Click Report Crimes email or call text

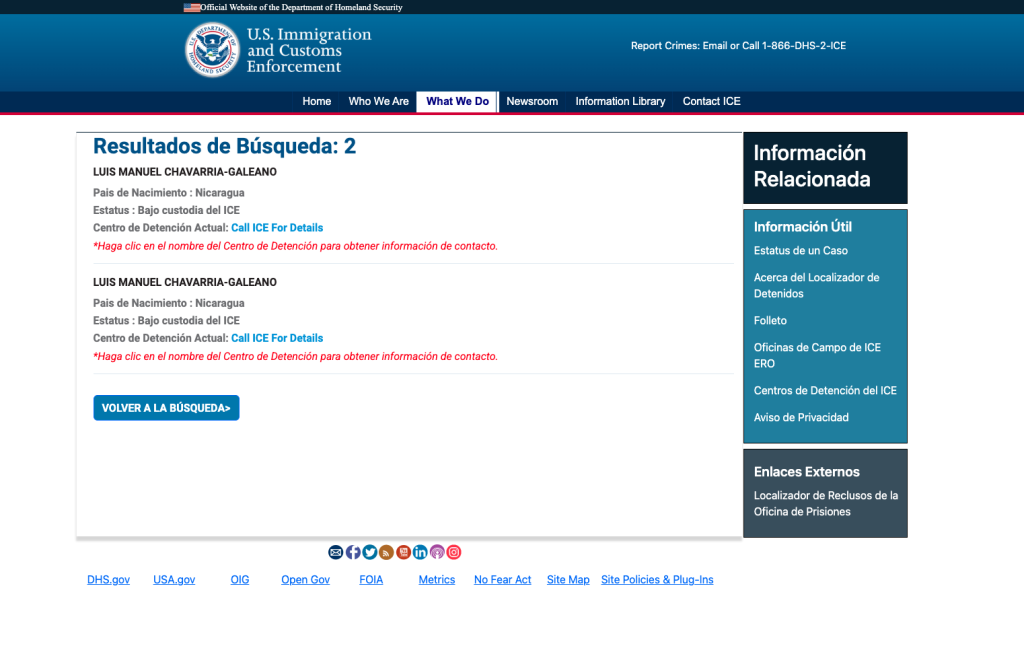tap(738, 46)
